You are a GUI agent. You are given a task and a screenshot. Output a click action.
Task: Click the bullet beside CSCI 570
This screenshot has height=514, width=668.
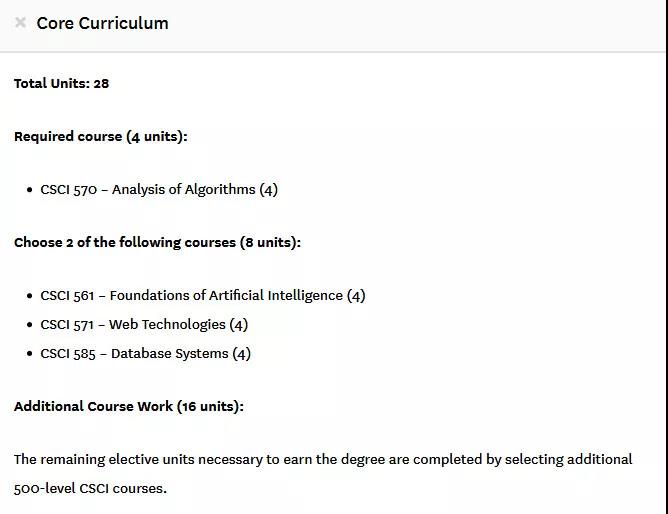click(29, 190)
